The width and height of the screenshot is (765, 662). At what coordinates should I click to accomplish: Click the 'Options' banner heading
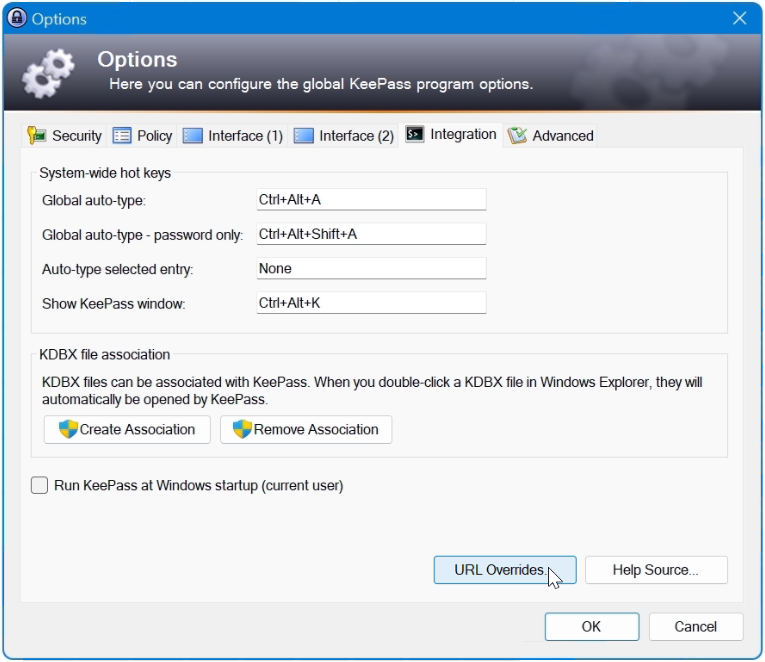pos(137,60)
